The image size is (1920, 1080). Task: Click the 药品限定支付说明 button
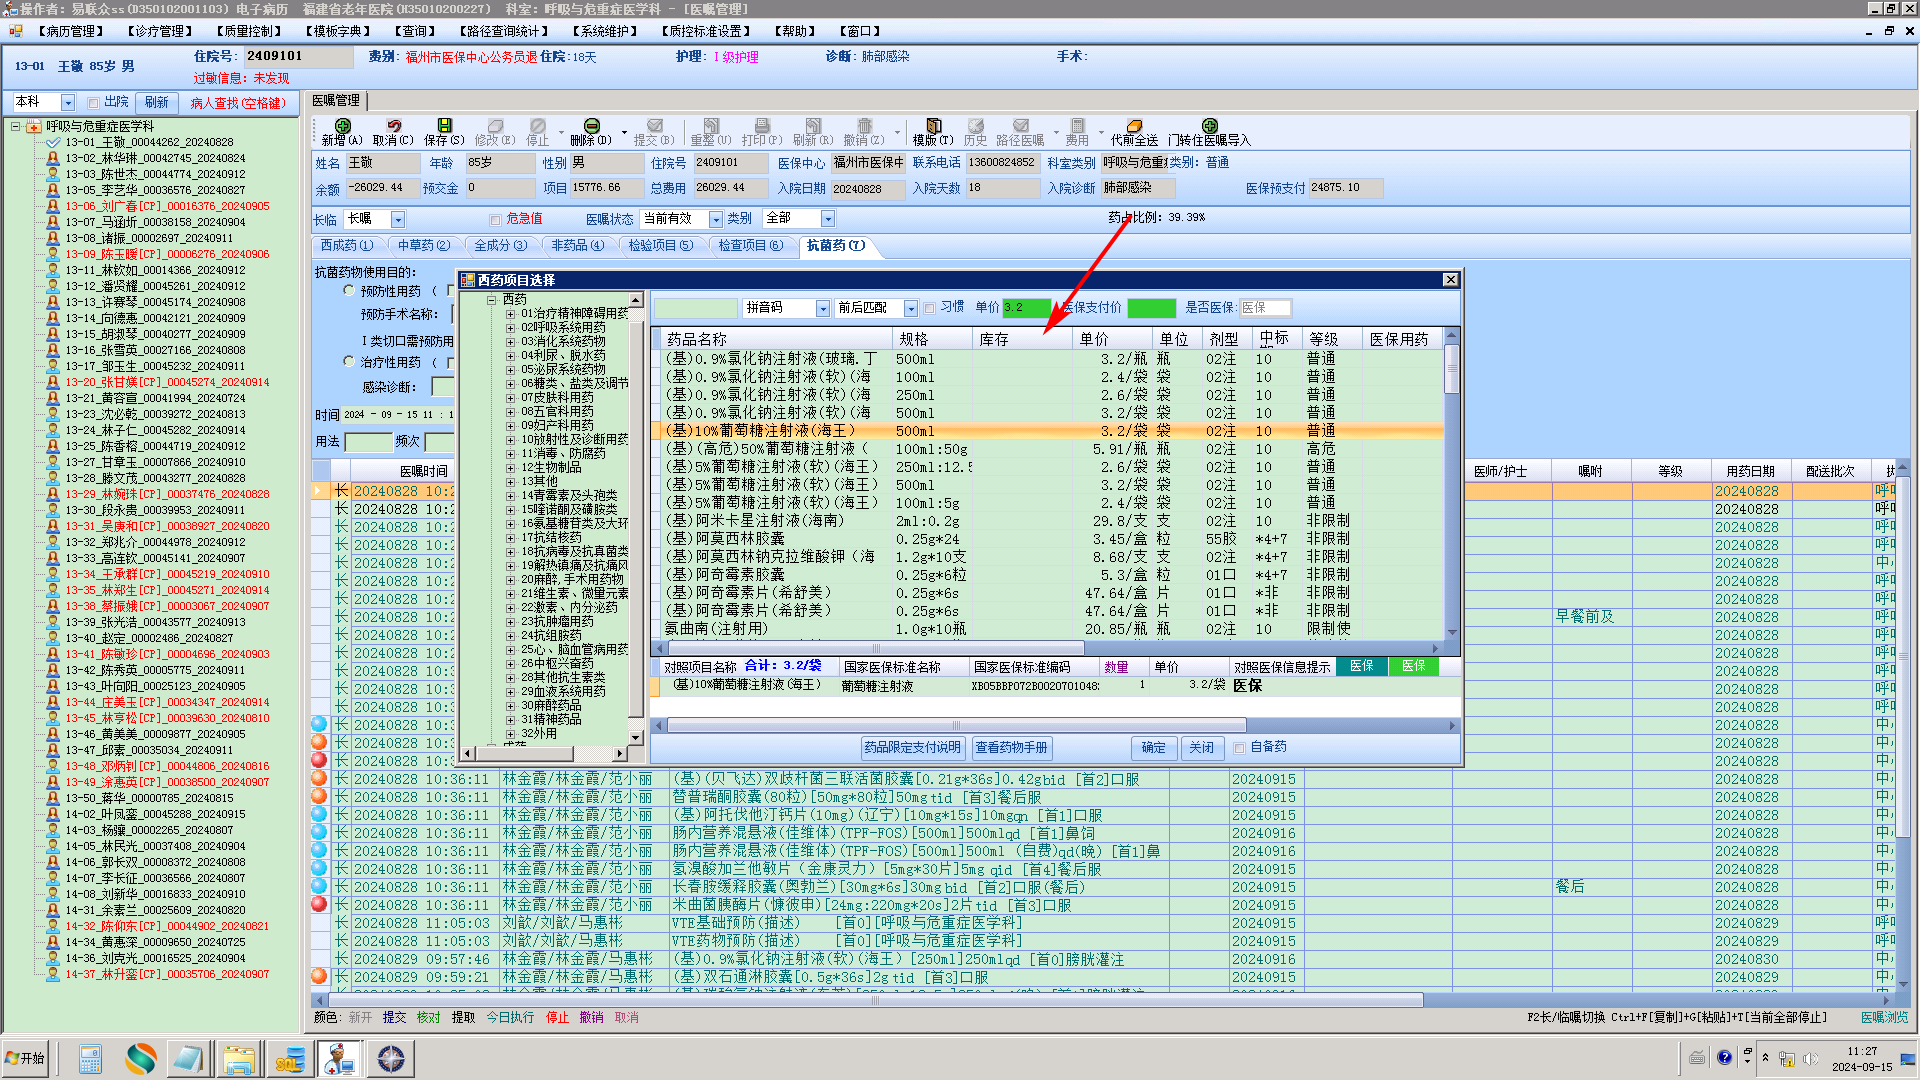(x=912, y=748)
